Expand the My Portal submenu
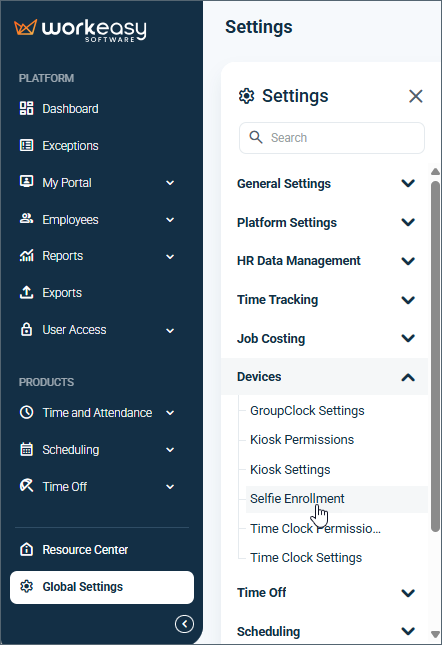 tap(170, 183)
